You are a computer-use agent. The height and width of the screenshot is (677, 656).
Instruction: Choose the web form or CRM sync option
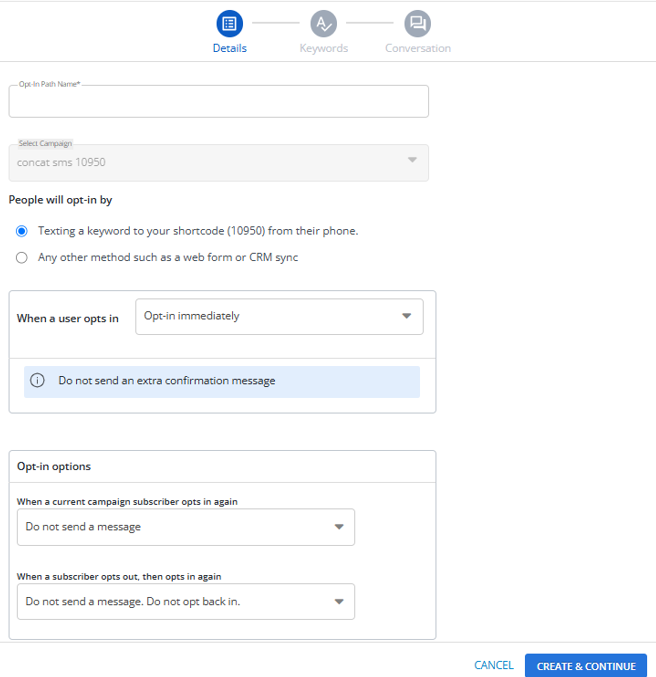point(22,257)
